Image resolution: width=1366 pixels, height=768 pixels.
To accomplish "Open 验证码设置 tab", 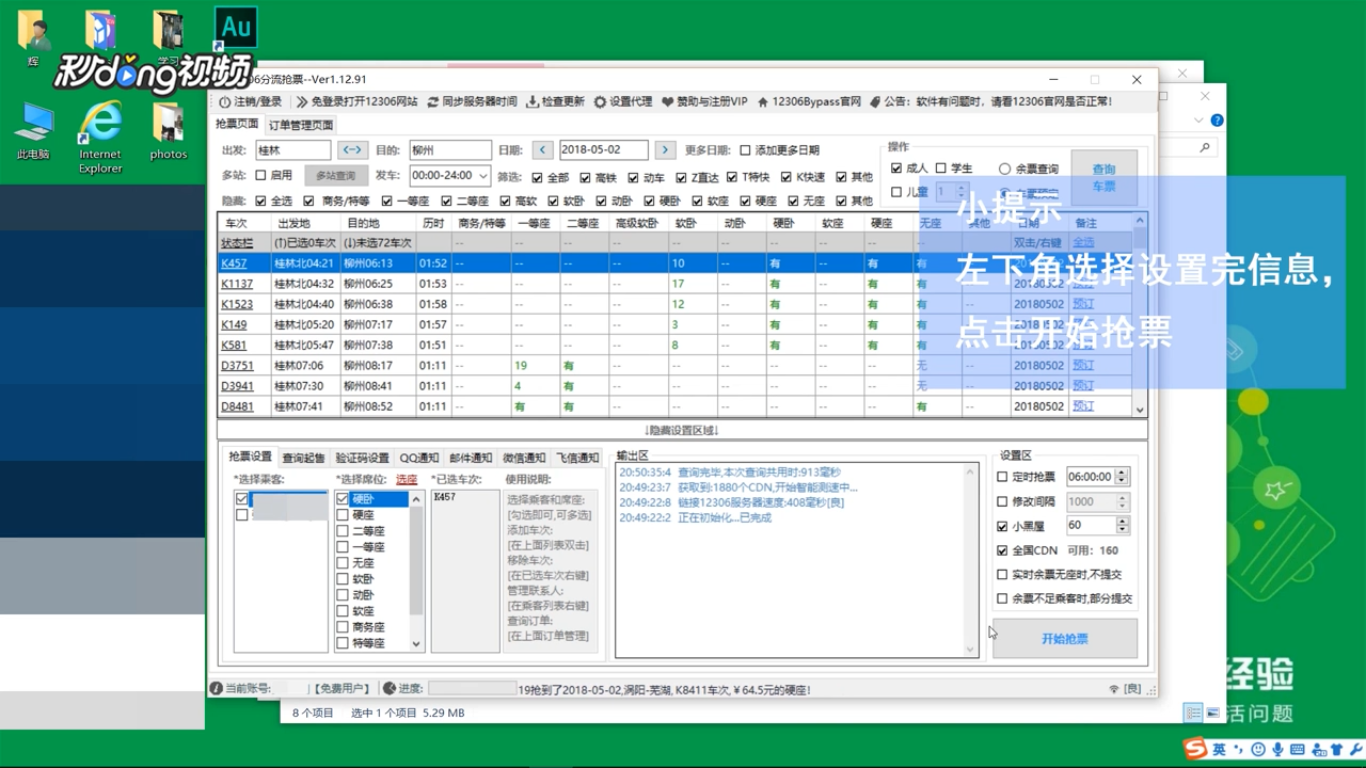I will [362, 458].
